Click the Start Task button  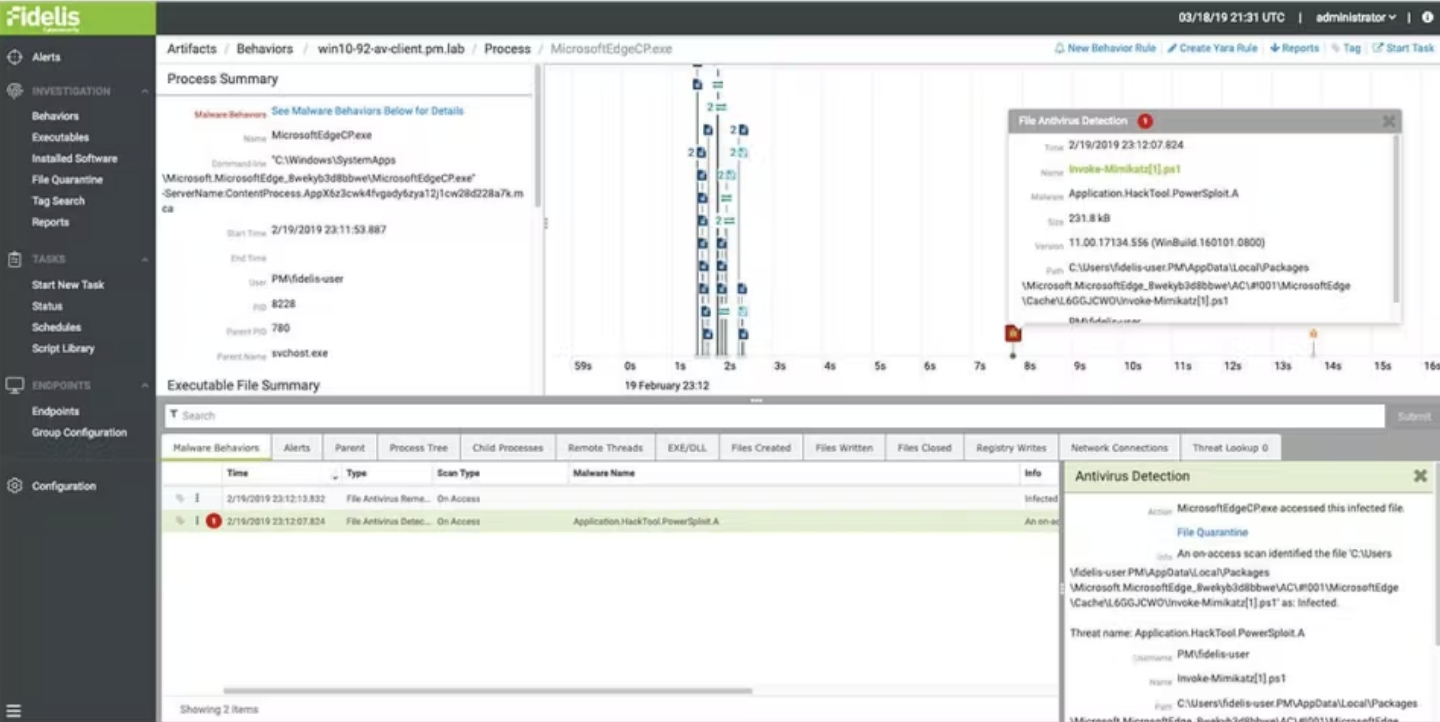1404,48
